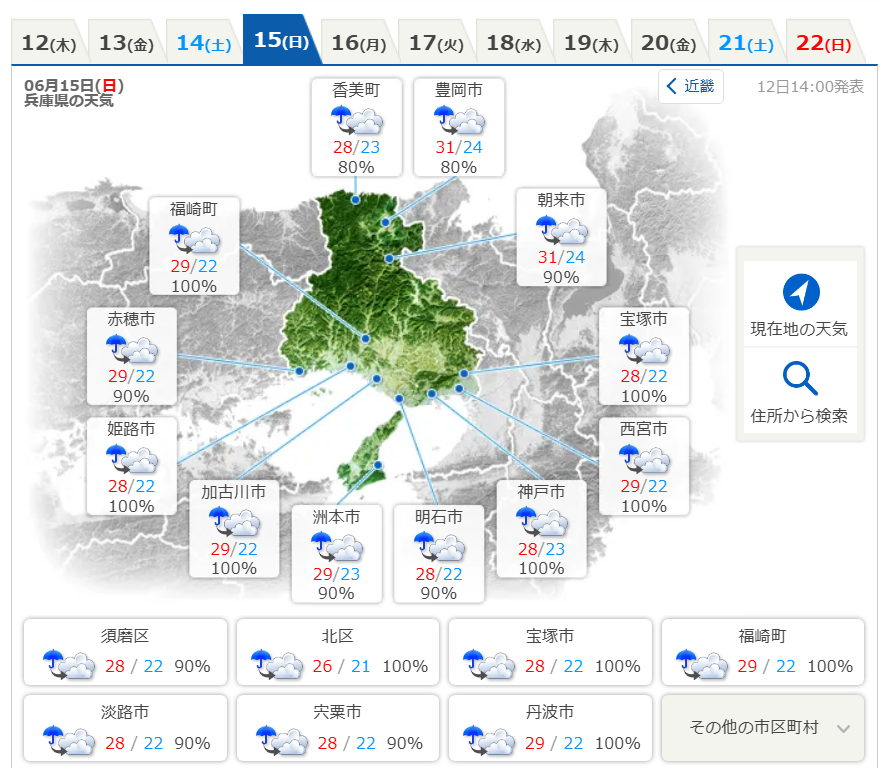885x768 pixels.
Task: Click the 住所から検索 magnifier icon
Action: point(800,378)
